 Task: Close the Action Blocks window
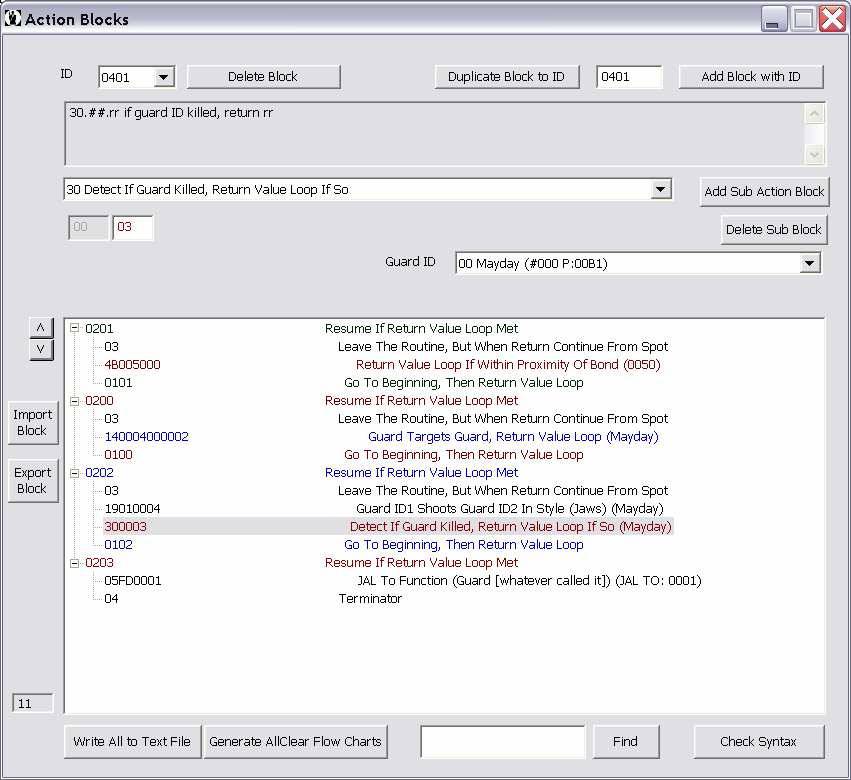(832, 19)
